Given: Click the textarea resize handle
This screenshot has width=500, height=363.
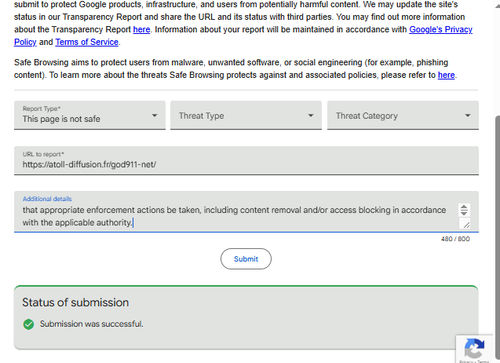Looking at the screenshot, I should tap(466, 224).
